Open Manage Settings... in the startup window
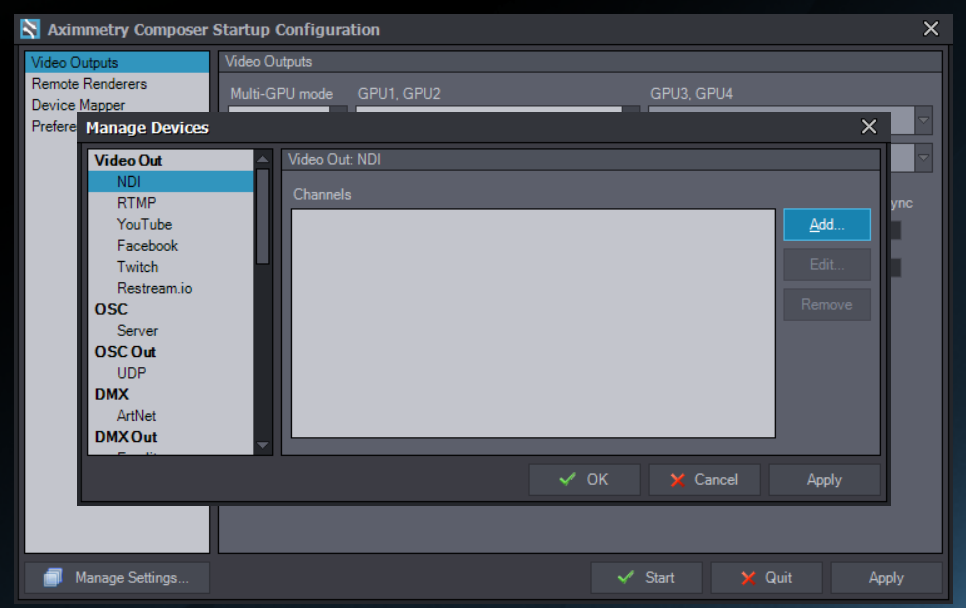The image size is (966, 608). [117, 577]
